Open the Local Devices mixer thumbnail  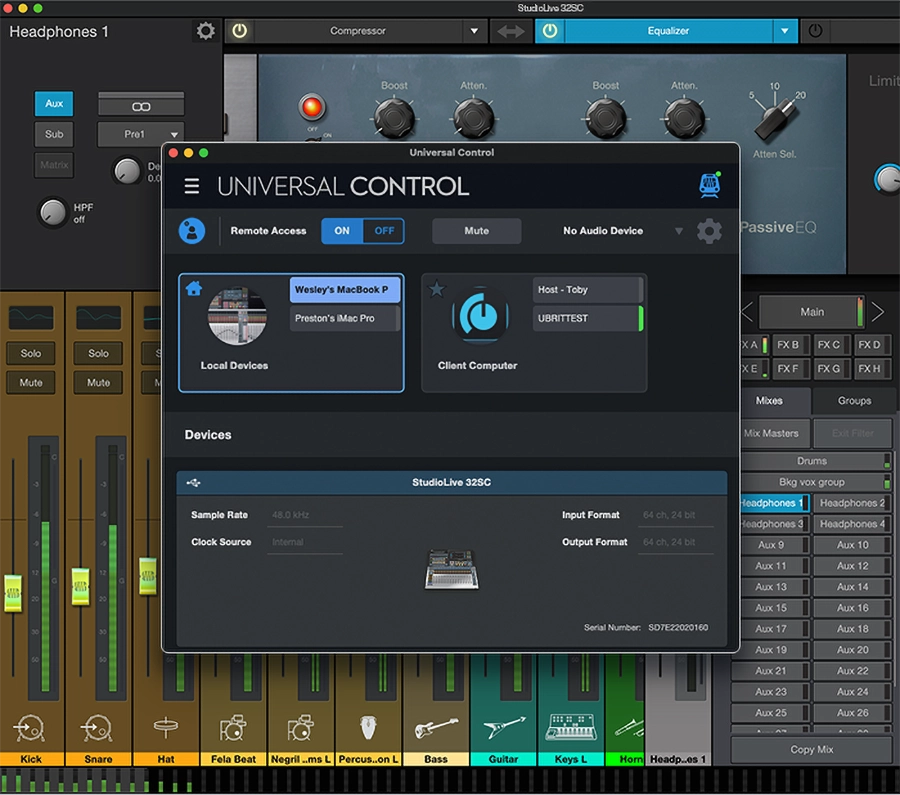point(237,316)
